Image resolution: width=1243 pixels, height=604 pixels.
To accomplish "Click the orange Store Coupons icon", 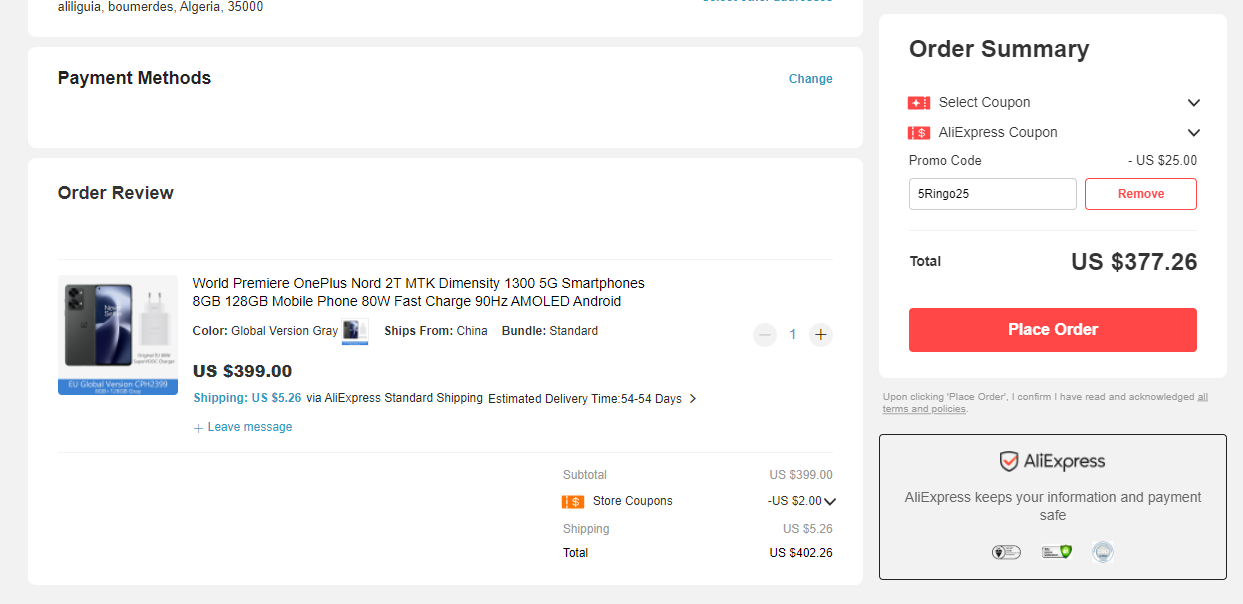I will coord(573,502).
